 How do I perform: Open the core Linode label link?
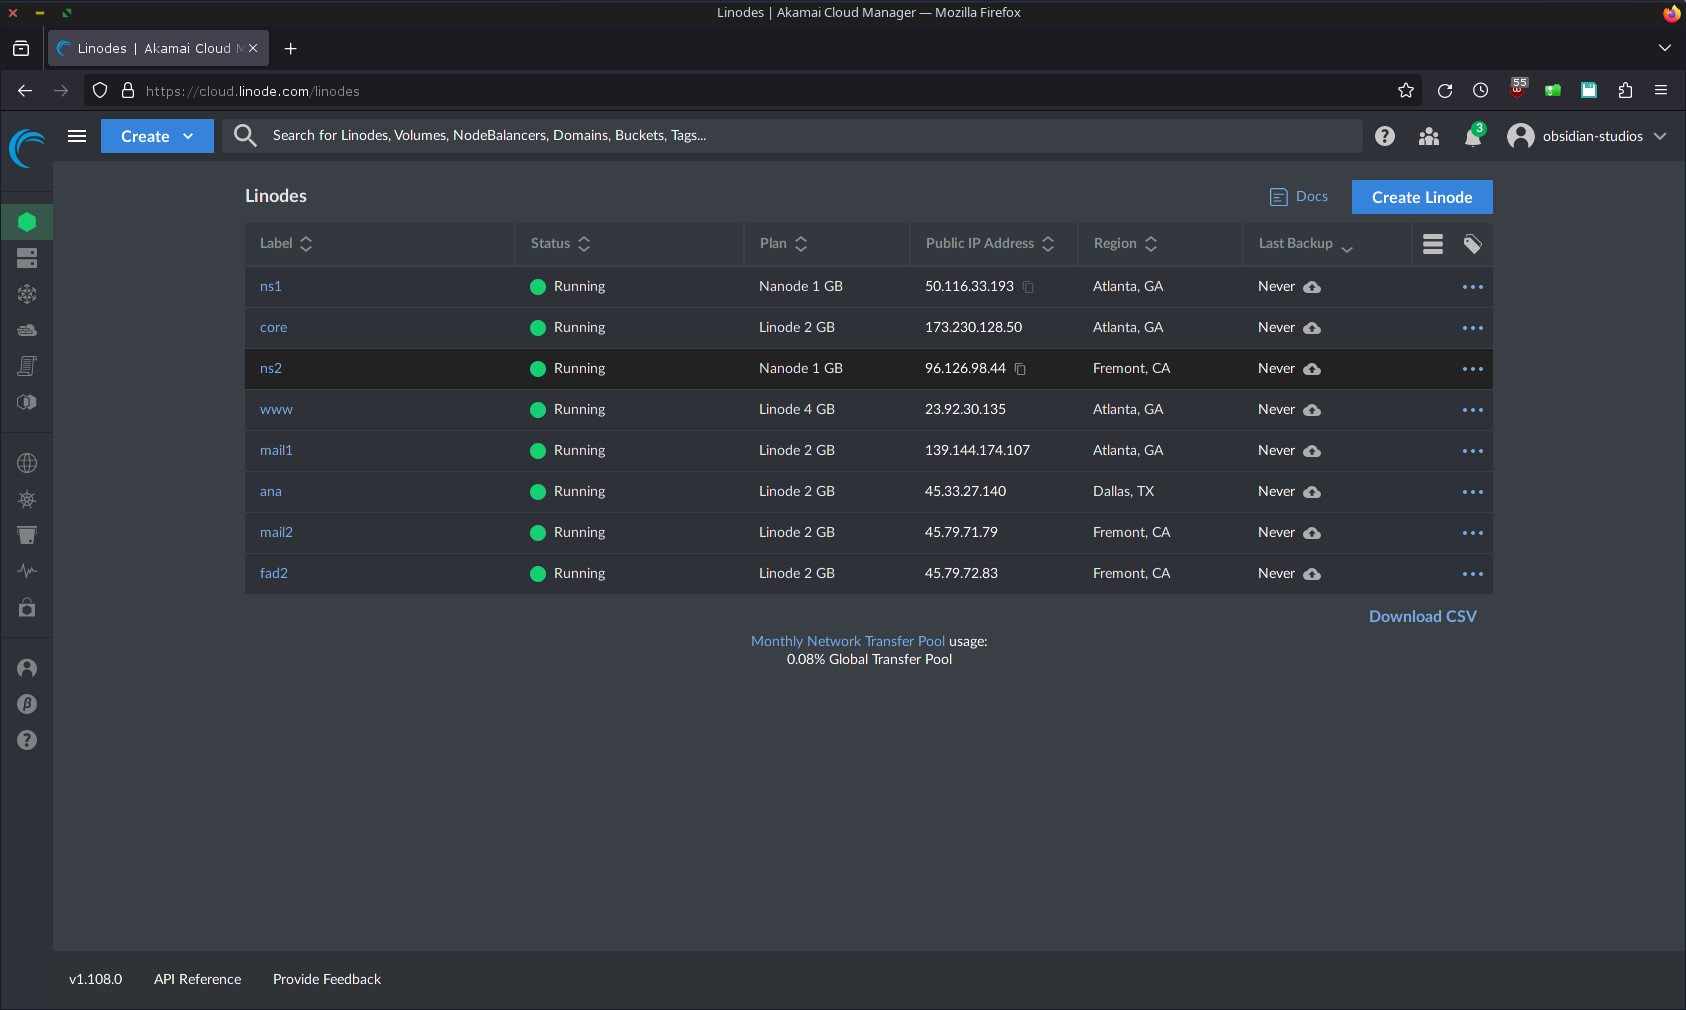[x=273, y=328]
